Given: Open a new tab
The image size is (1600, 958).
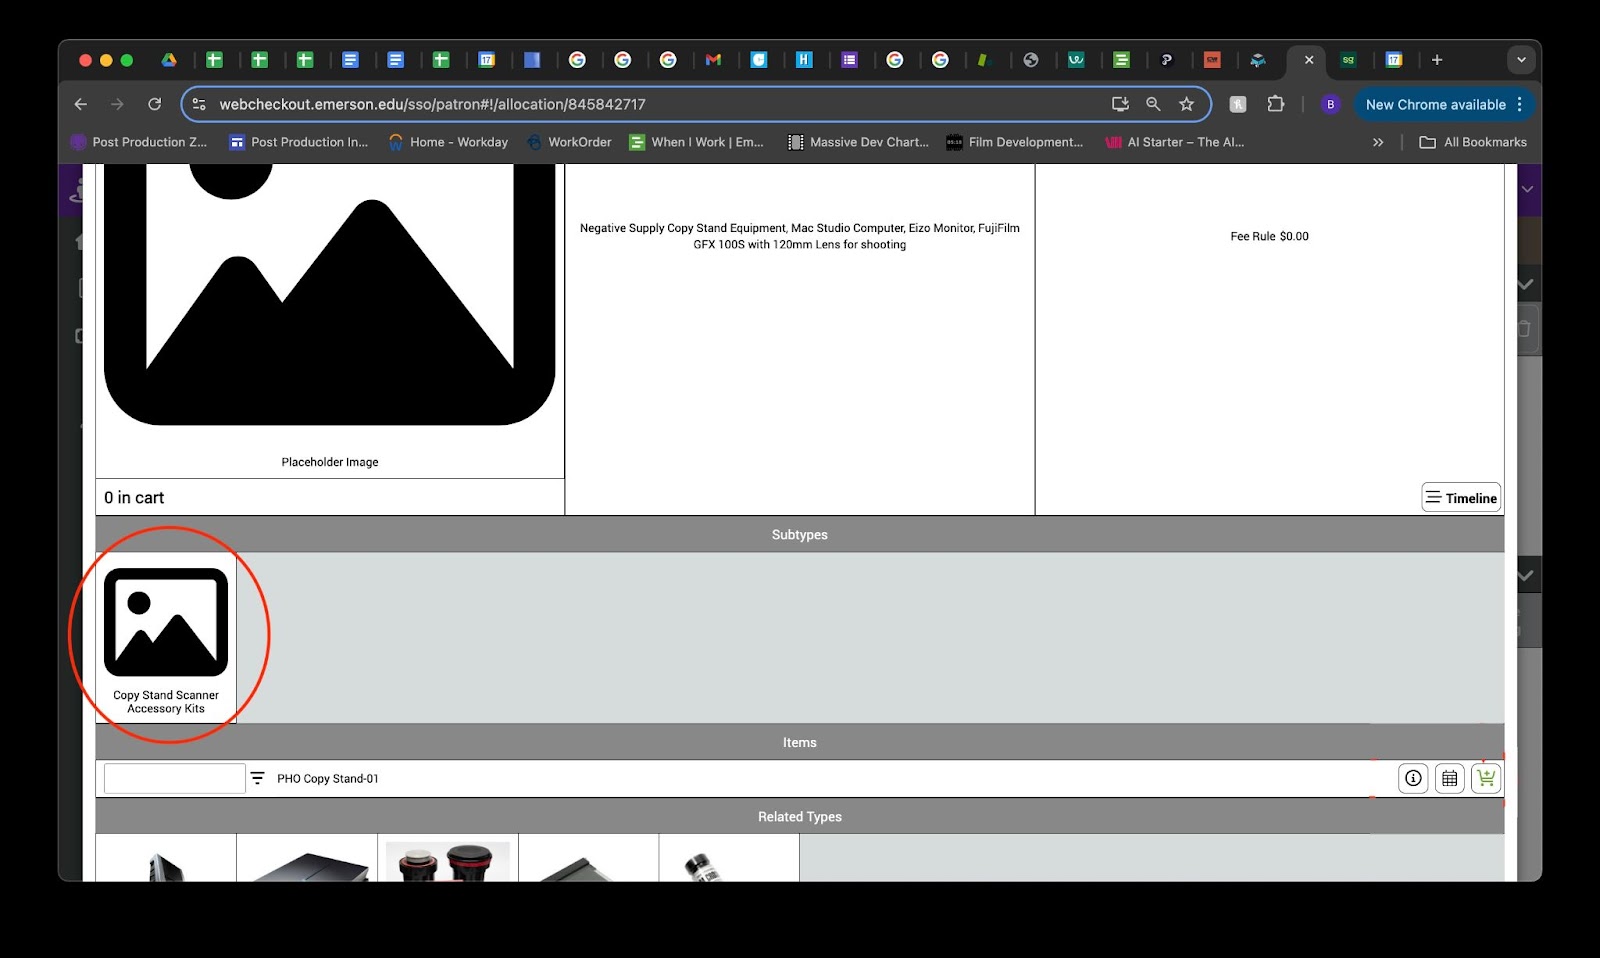Looking at the screenshot, I should coord(1437,60).
